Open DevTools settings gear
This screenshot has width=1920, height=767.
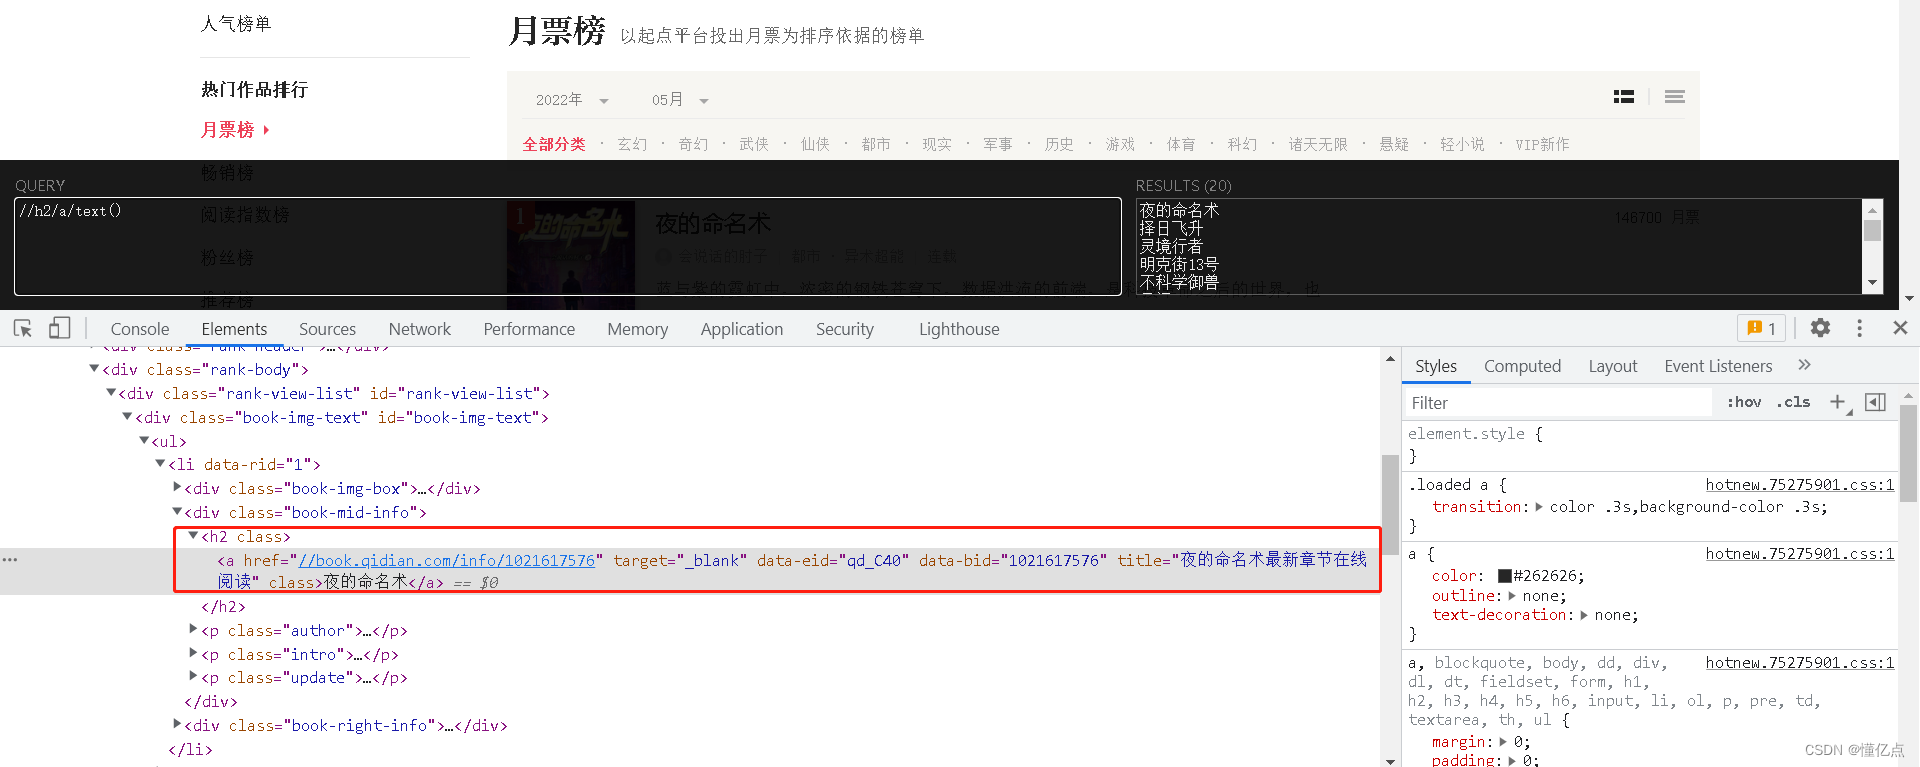coord(1821,328)
